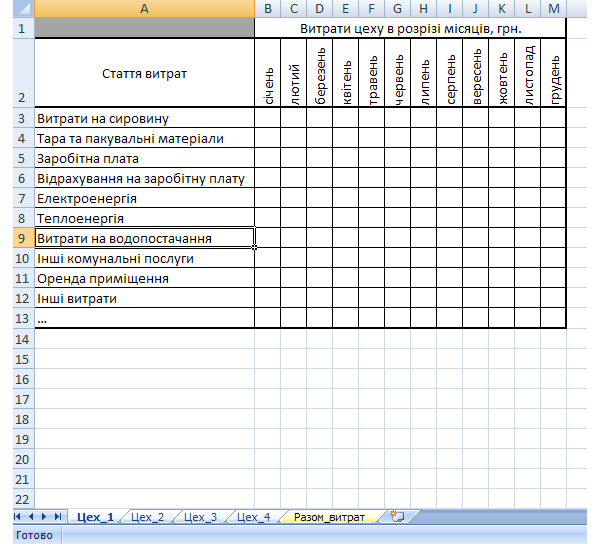Select cell 'Інші витрати'
Image resolution: width=600 pixels, height=544 pixels.
pyautogui.click(x=144, y=298)
